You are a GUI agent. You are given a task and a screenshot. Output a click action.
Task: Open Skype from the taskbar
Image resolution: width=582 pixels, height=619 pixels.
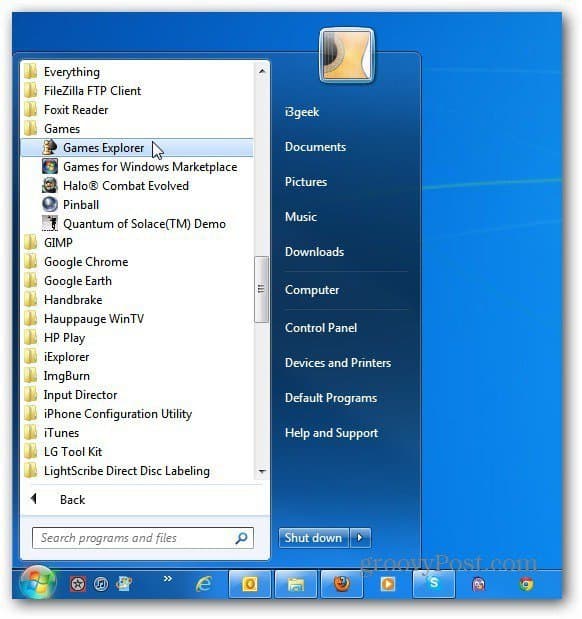[x=434, y=584]
